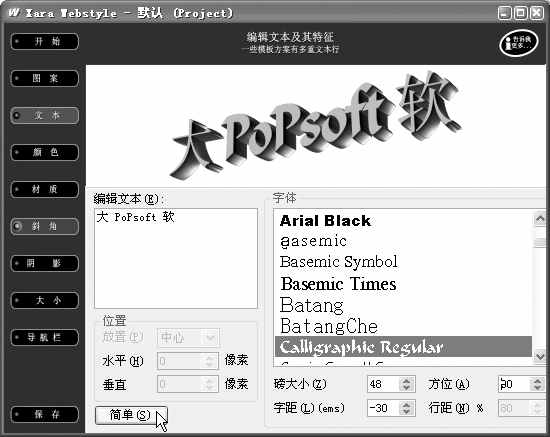
Task: Click font list scrollbar up arrow
Action: pyautogui.click(x=540, y=219)
